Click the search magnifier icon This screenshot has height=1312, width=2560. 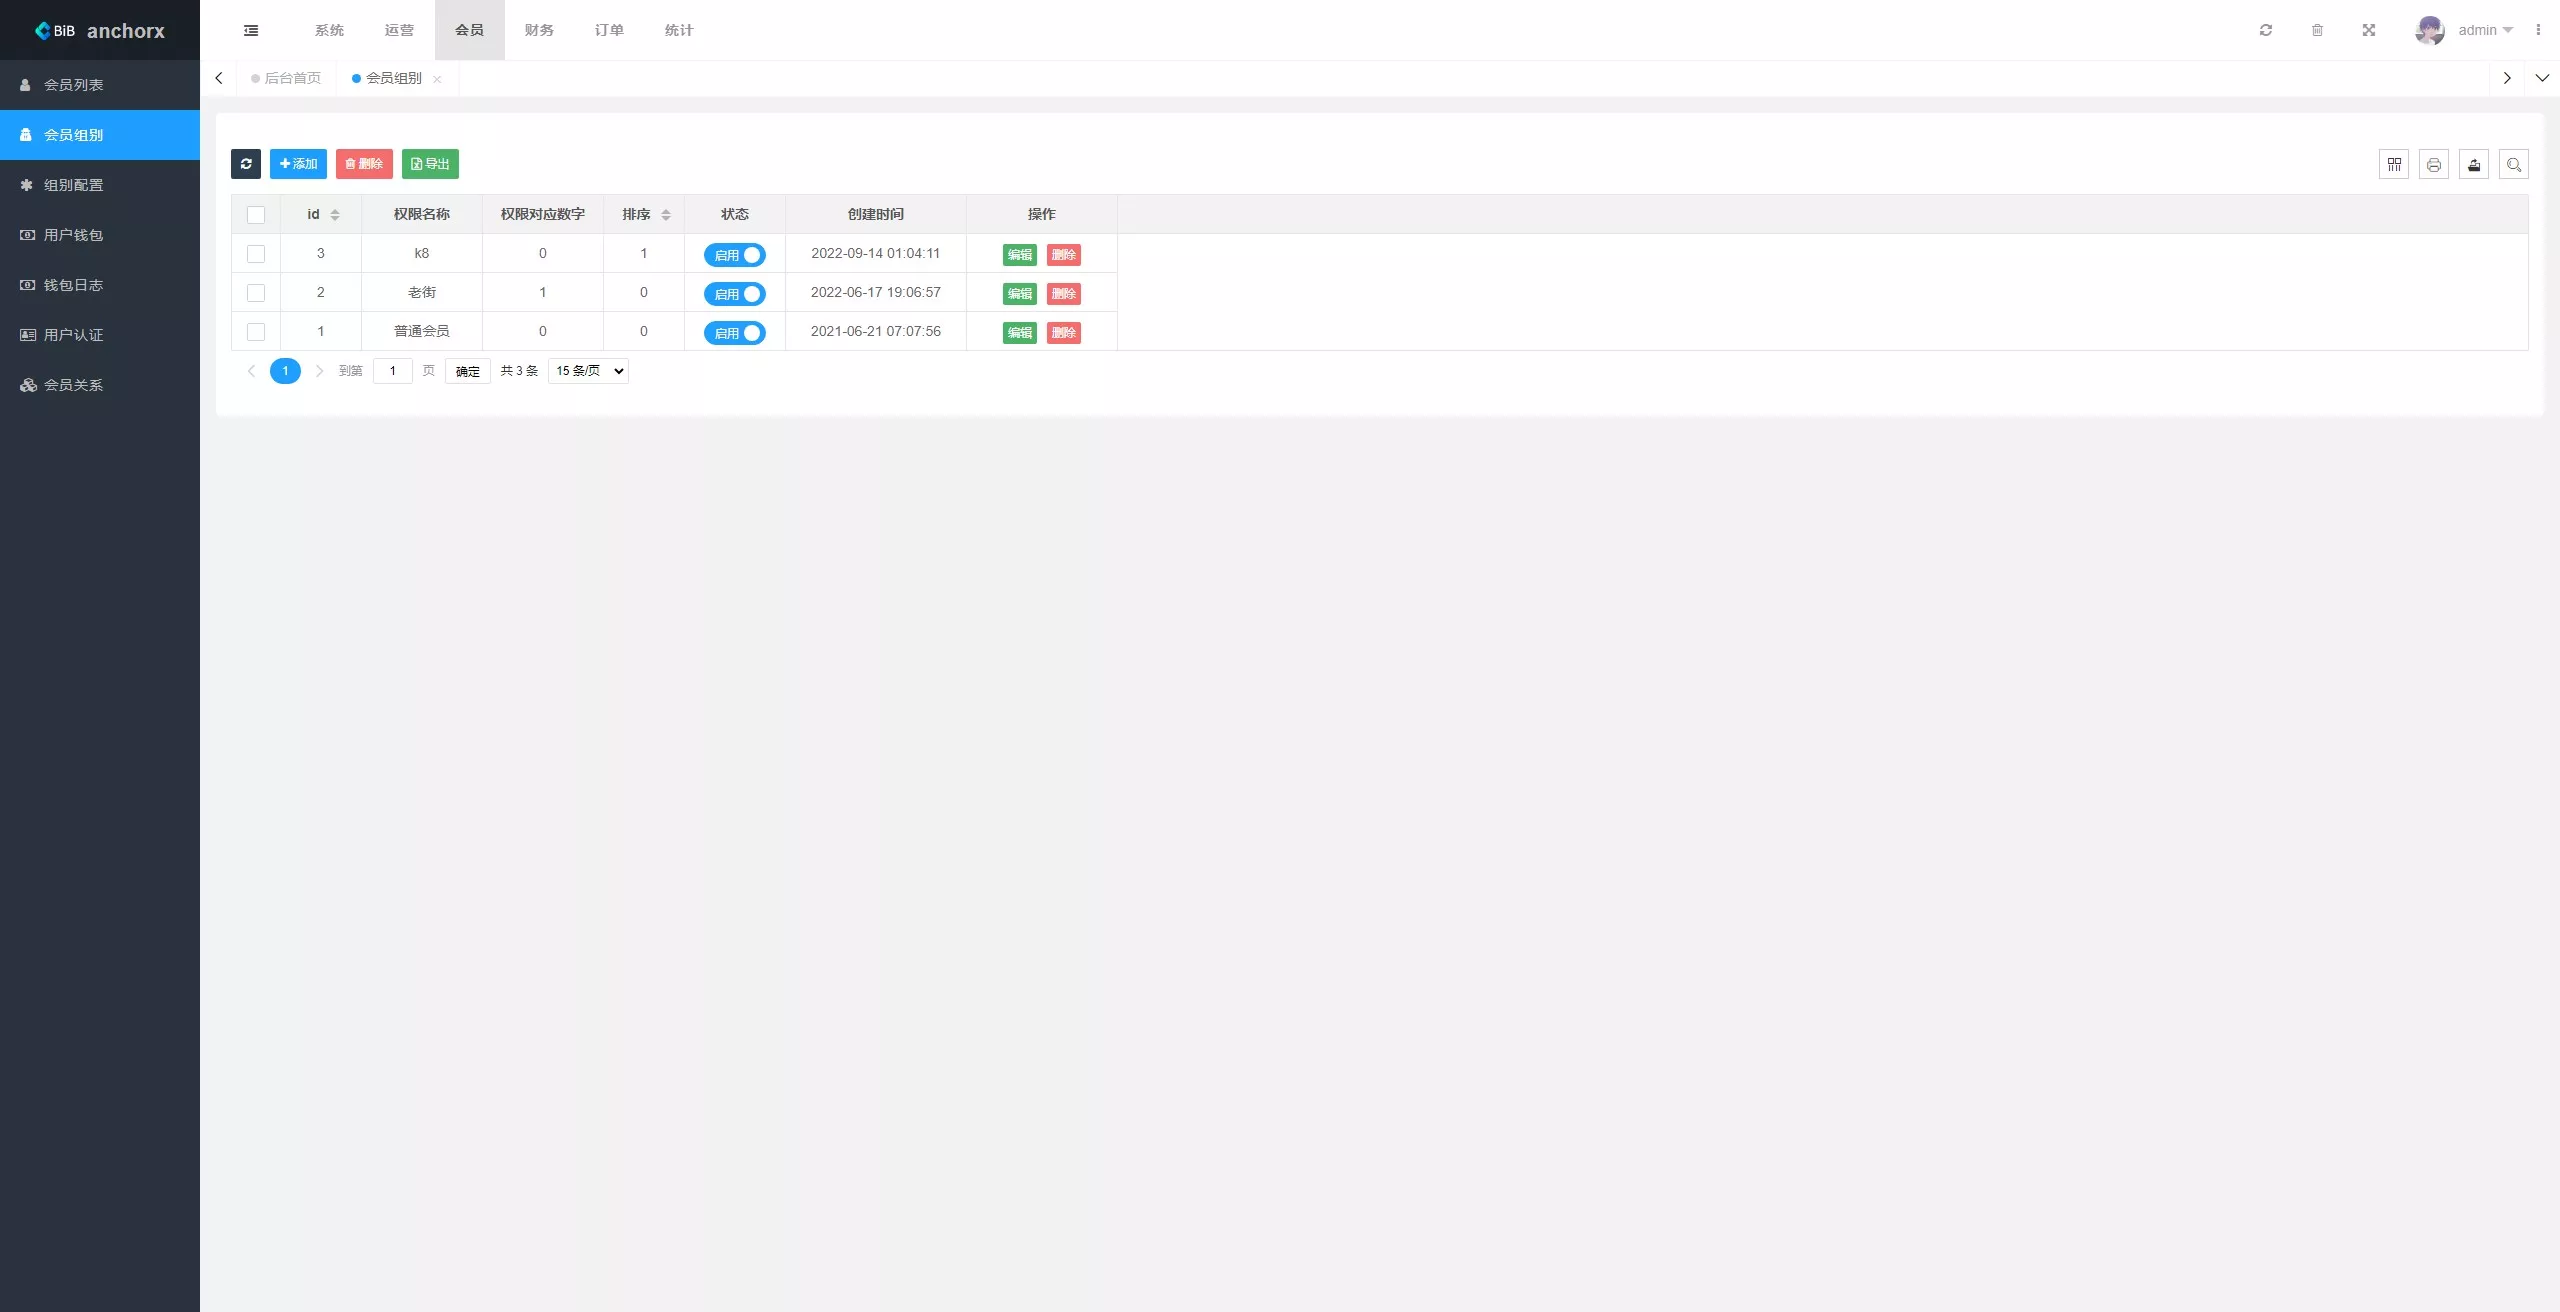point(2514,165)
